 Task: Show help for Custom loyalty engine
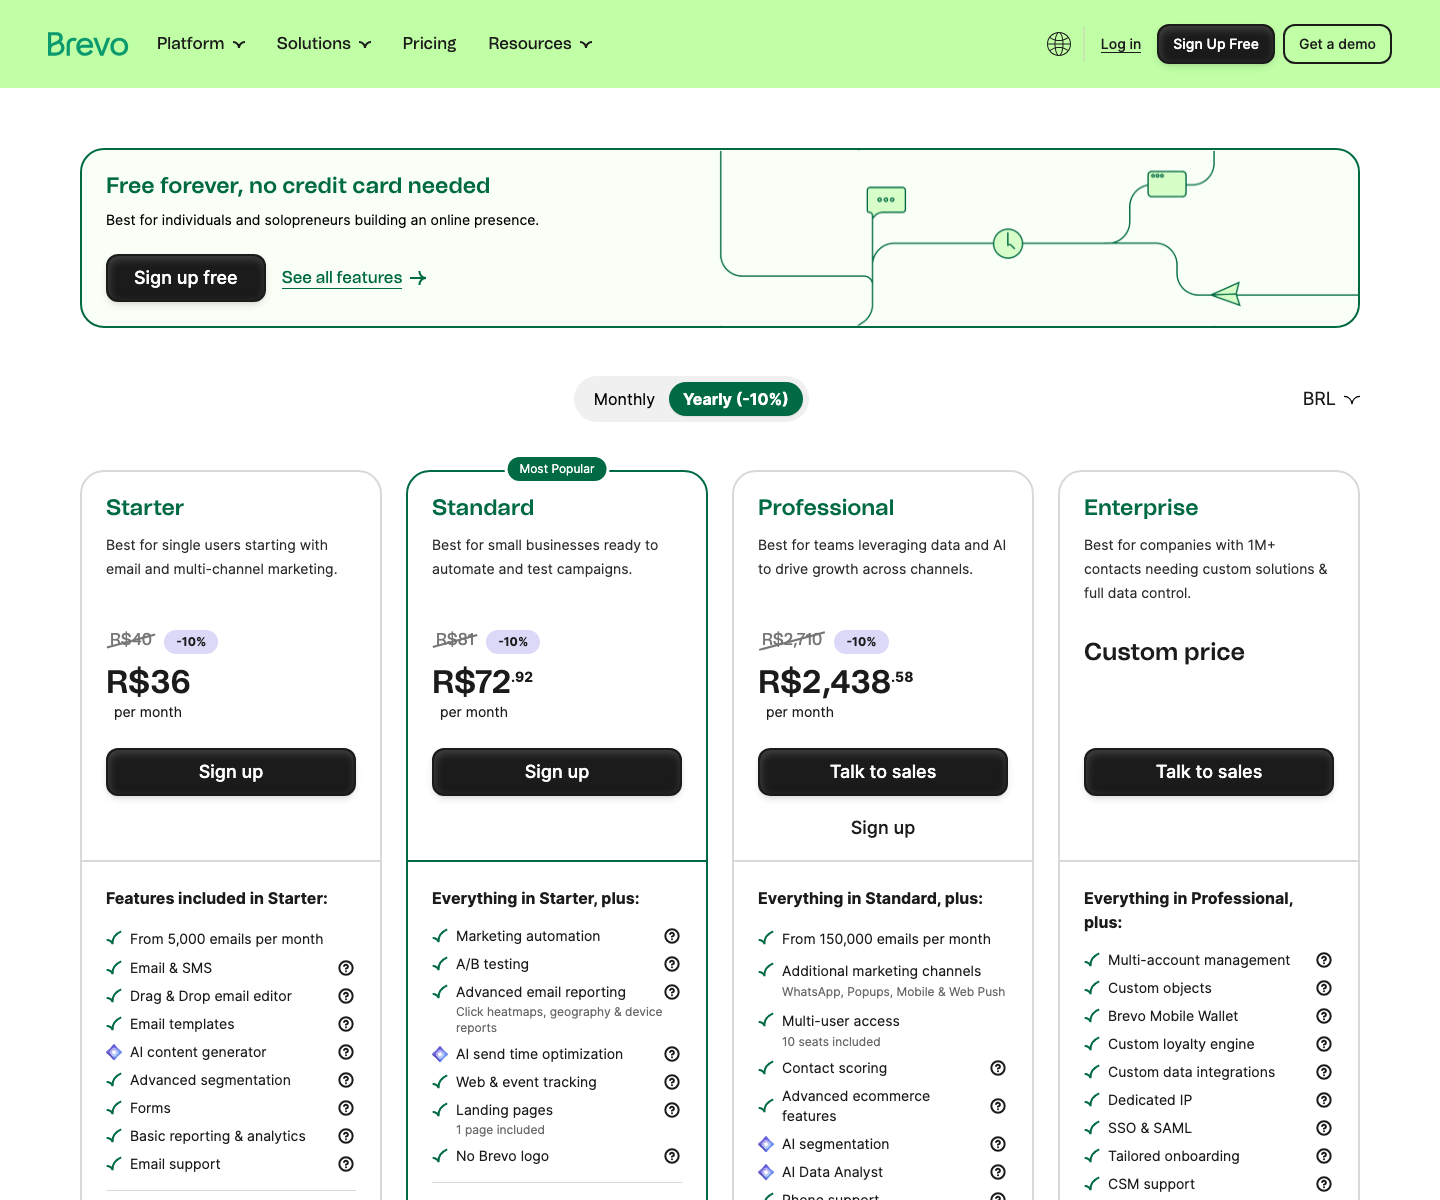(x=1324, y=1044)
